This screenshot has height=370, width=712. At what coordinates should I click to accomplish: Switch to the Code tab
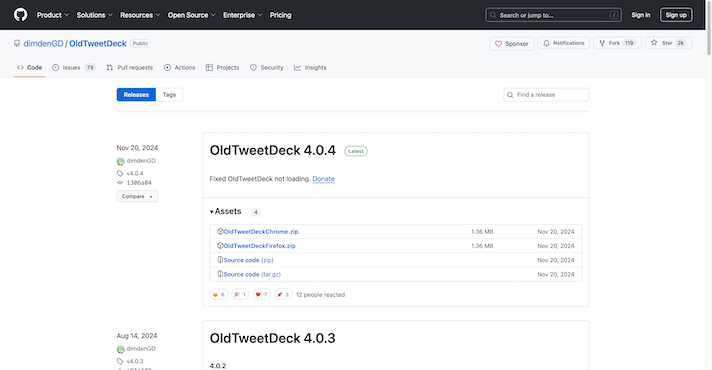coord(30,68)
